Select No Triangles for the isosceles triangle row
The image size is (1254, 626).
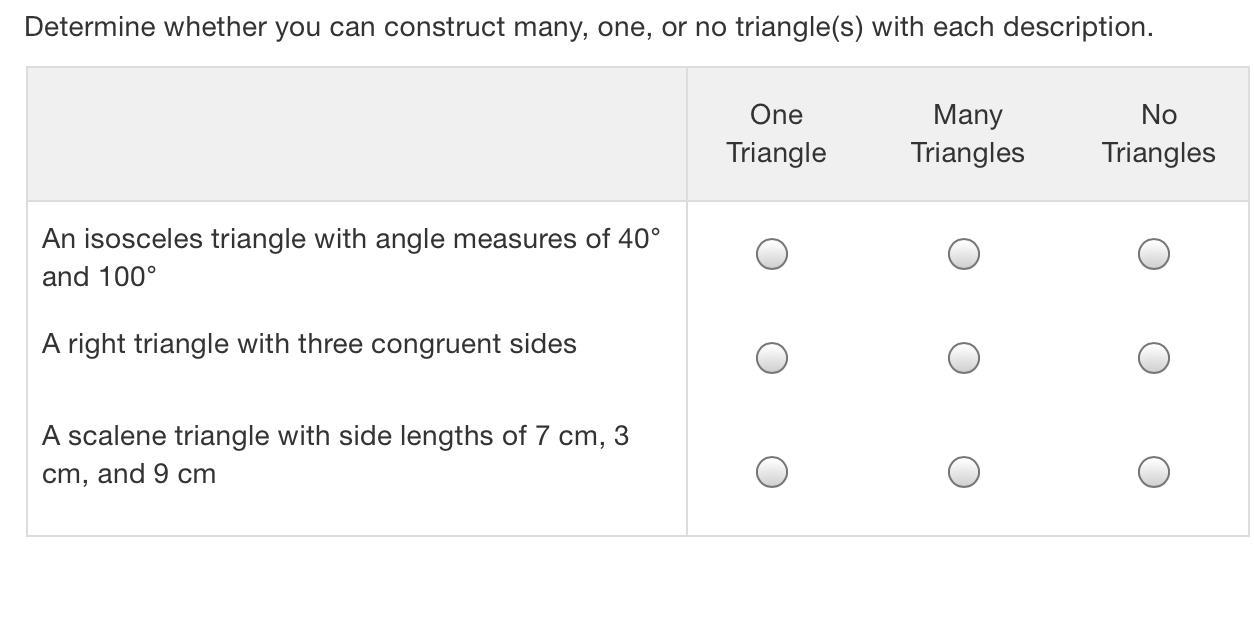1154,254
